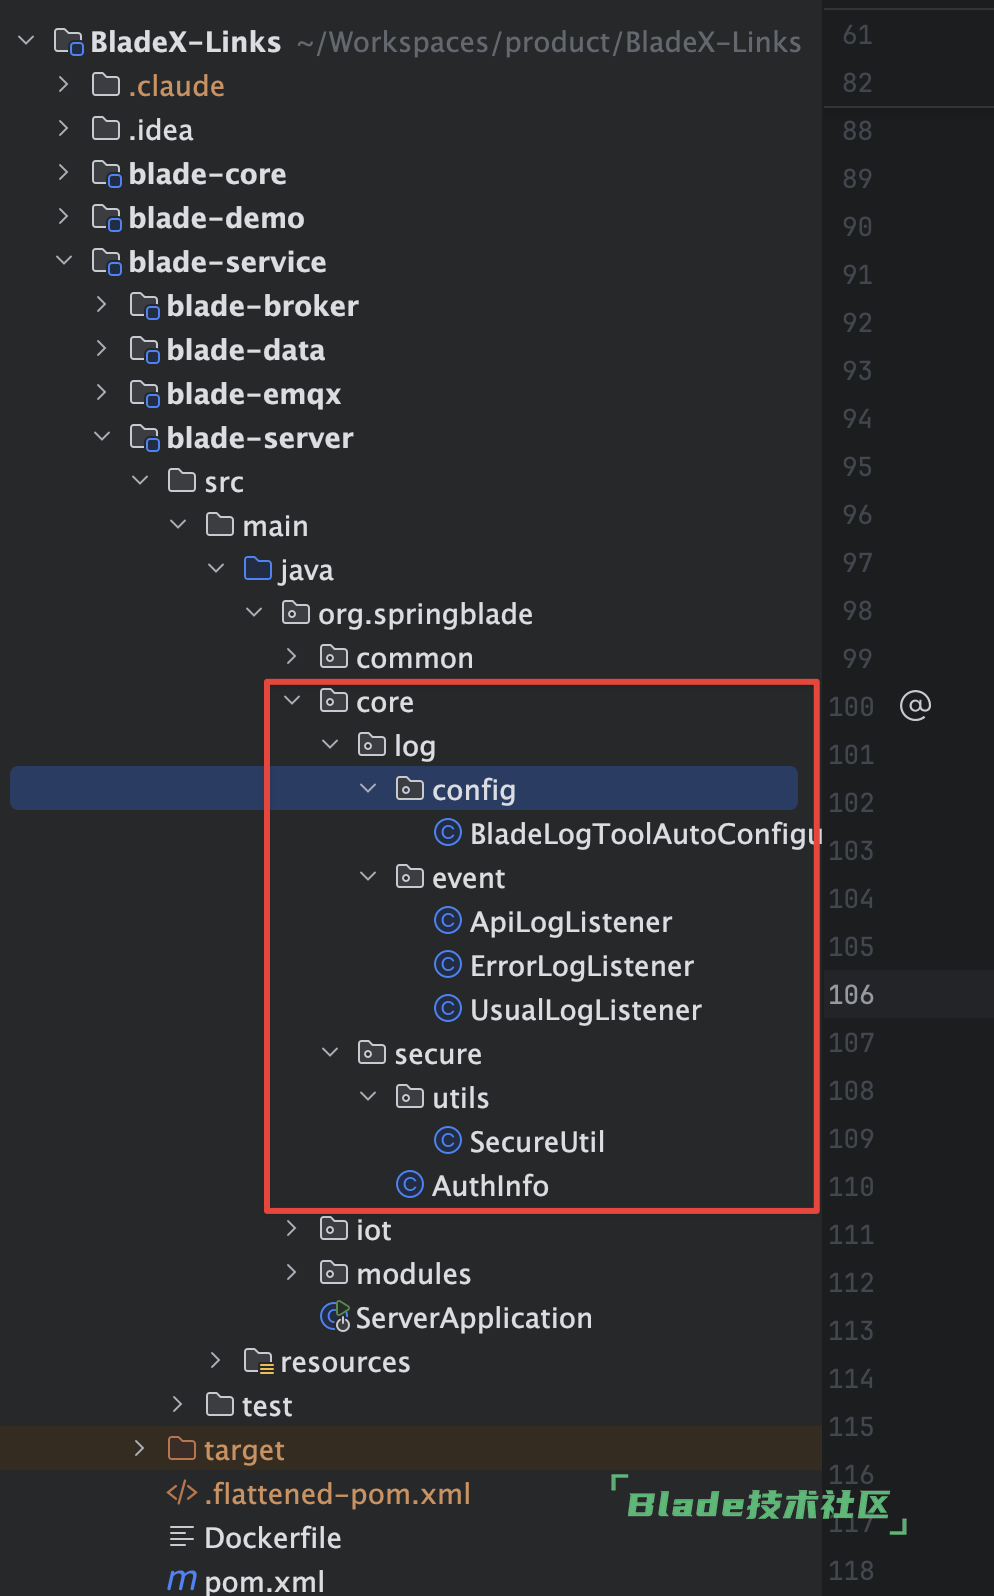The image size is (994, 1596).
Task: Select the ErrorLogListener class
Action: point(581,966)
